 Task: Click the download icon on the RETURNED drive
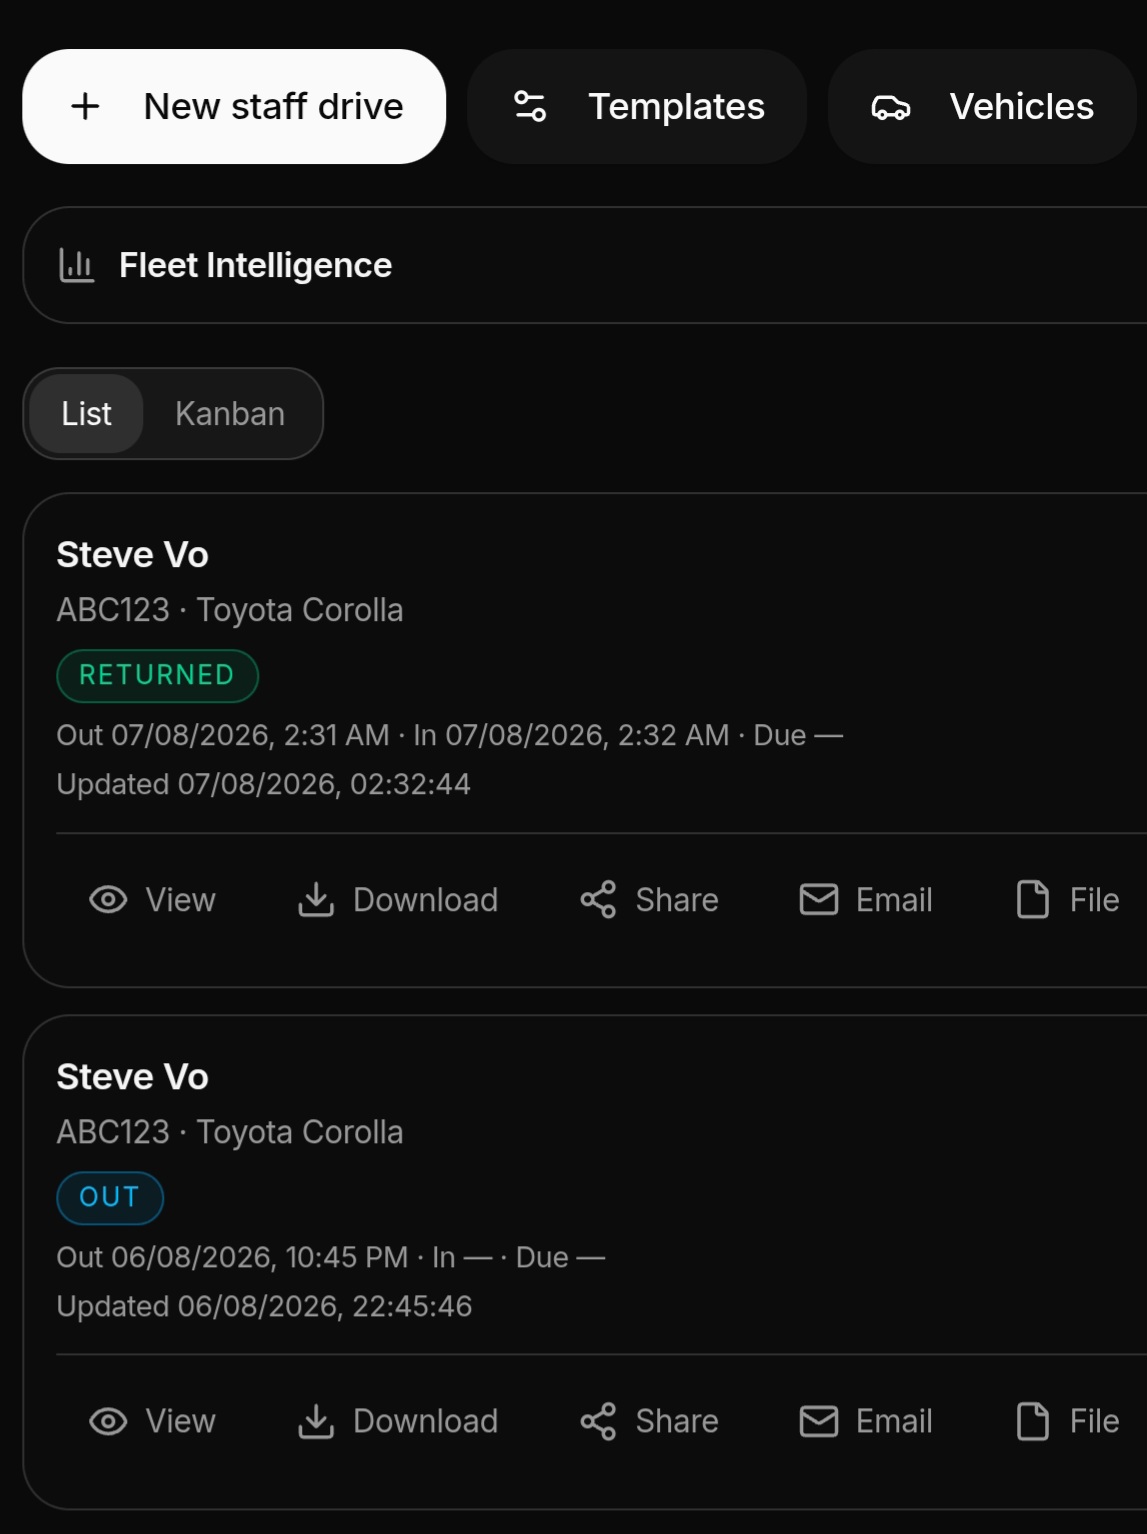click(316, 899)
